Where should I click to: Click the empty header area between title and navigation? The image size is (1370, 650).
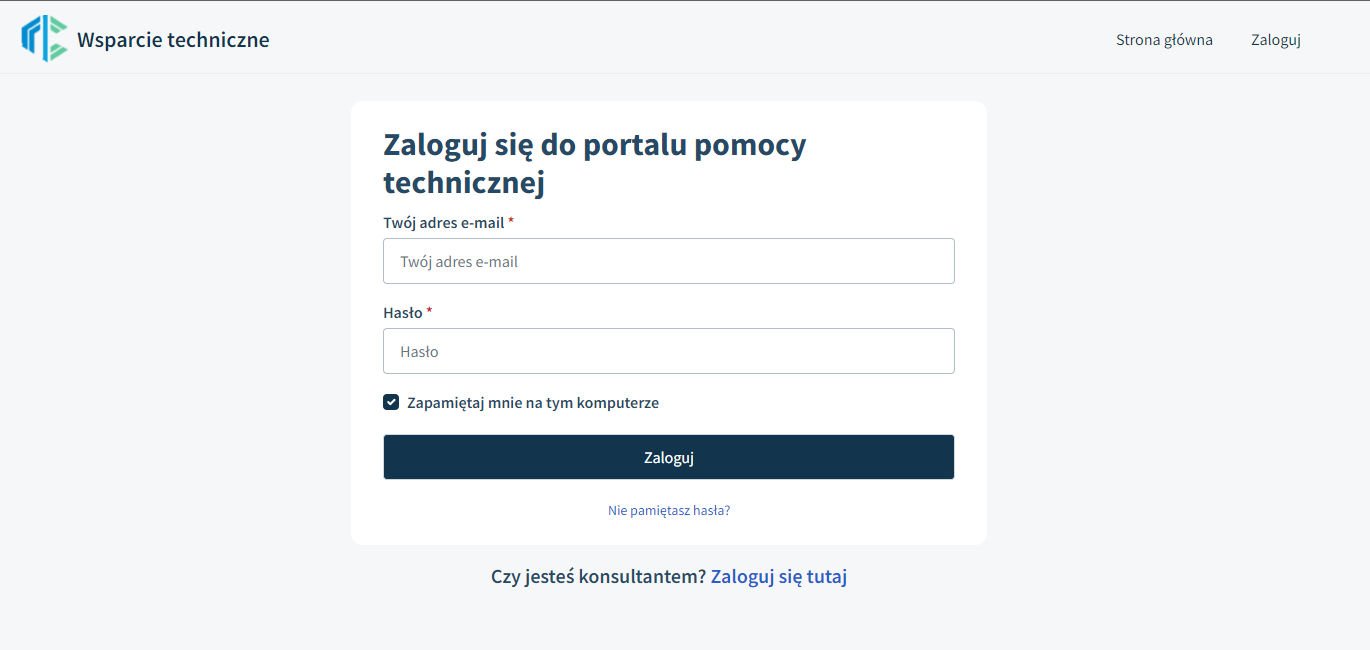click(x=690, y=40)
